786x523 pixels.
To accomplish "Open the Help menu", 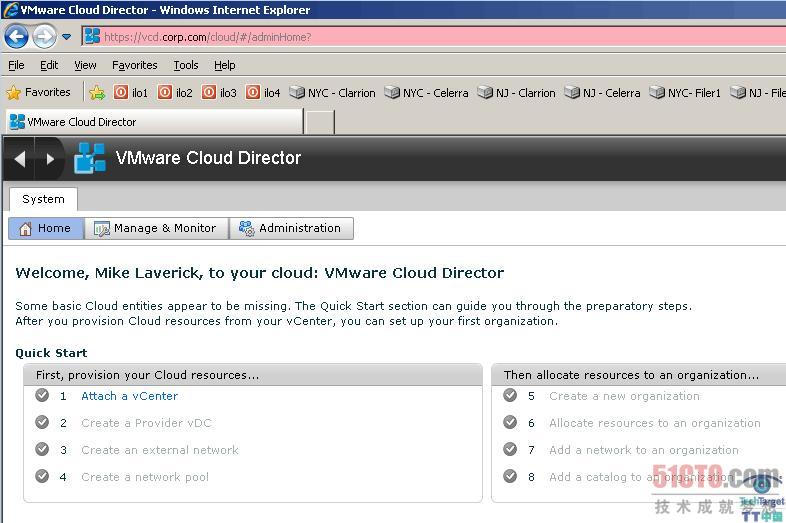I will 225,65.
